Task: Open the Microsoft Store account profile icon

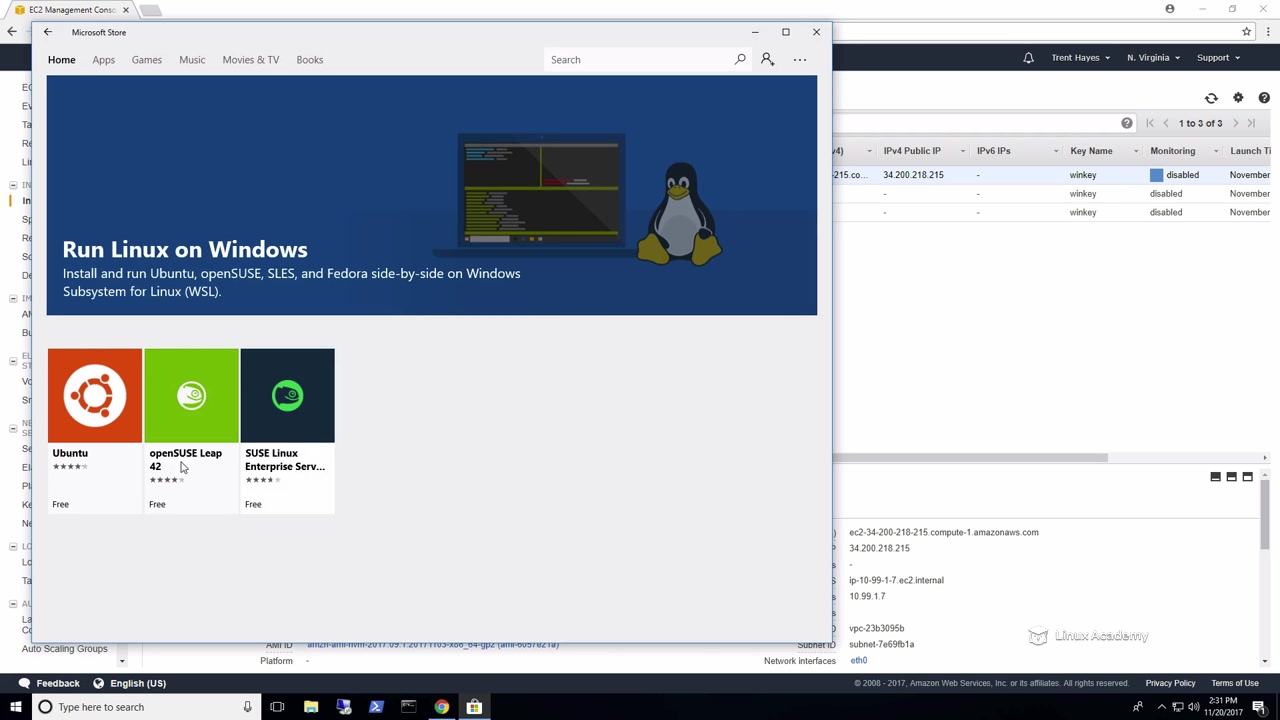Action: (x=767, y=60)
